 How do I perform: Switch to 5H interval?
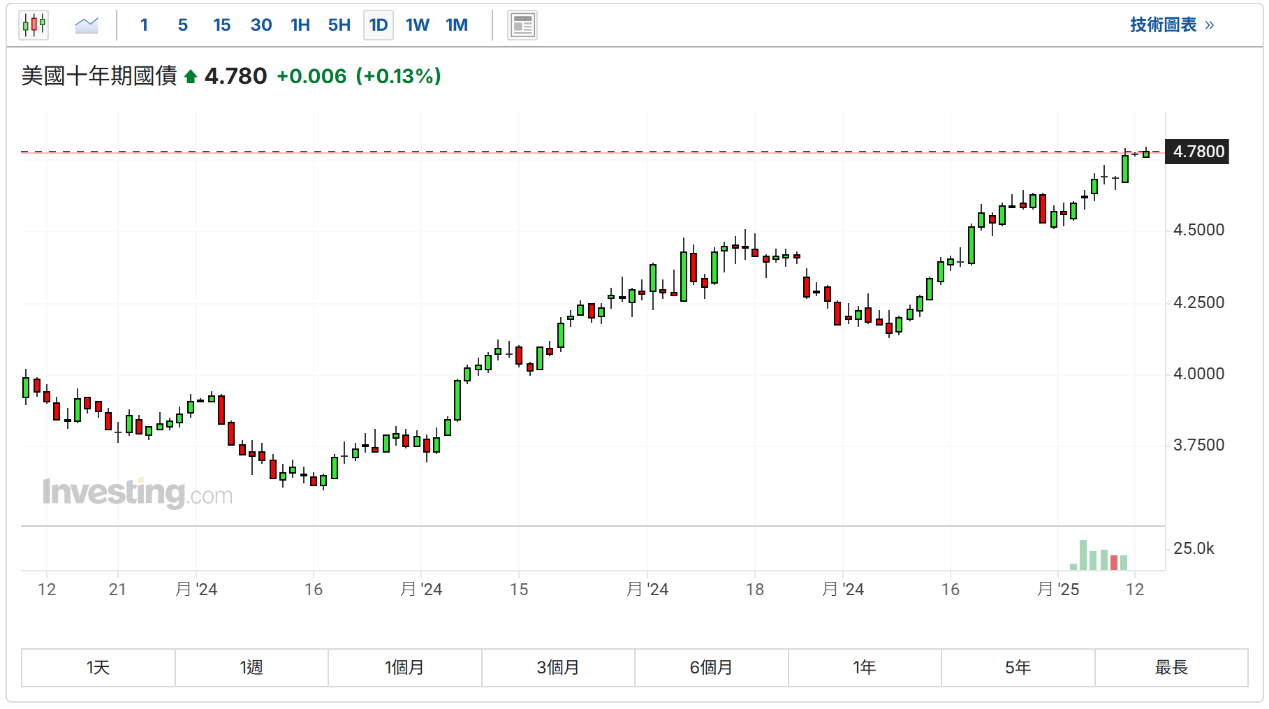(339, 25)
